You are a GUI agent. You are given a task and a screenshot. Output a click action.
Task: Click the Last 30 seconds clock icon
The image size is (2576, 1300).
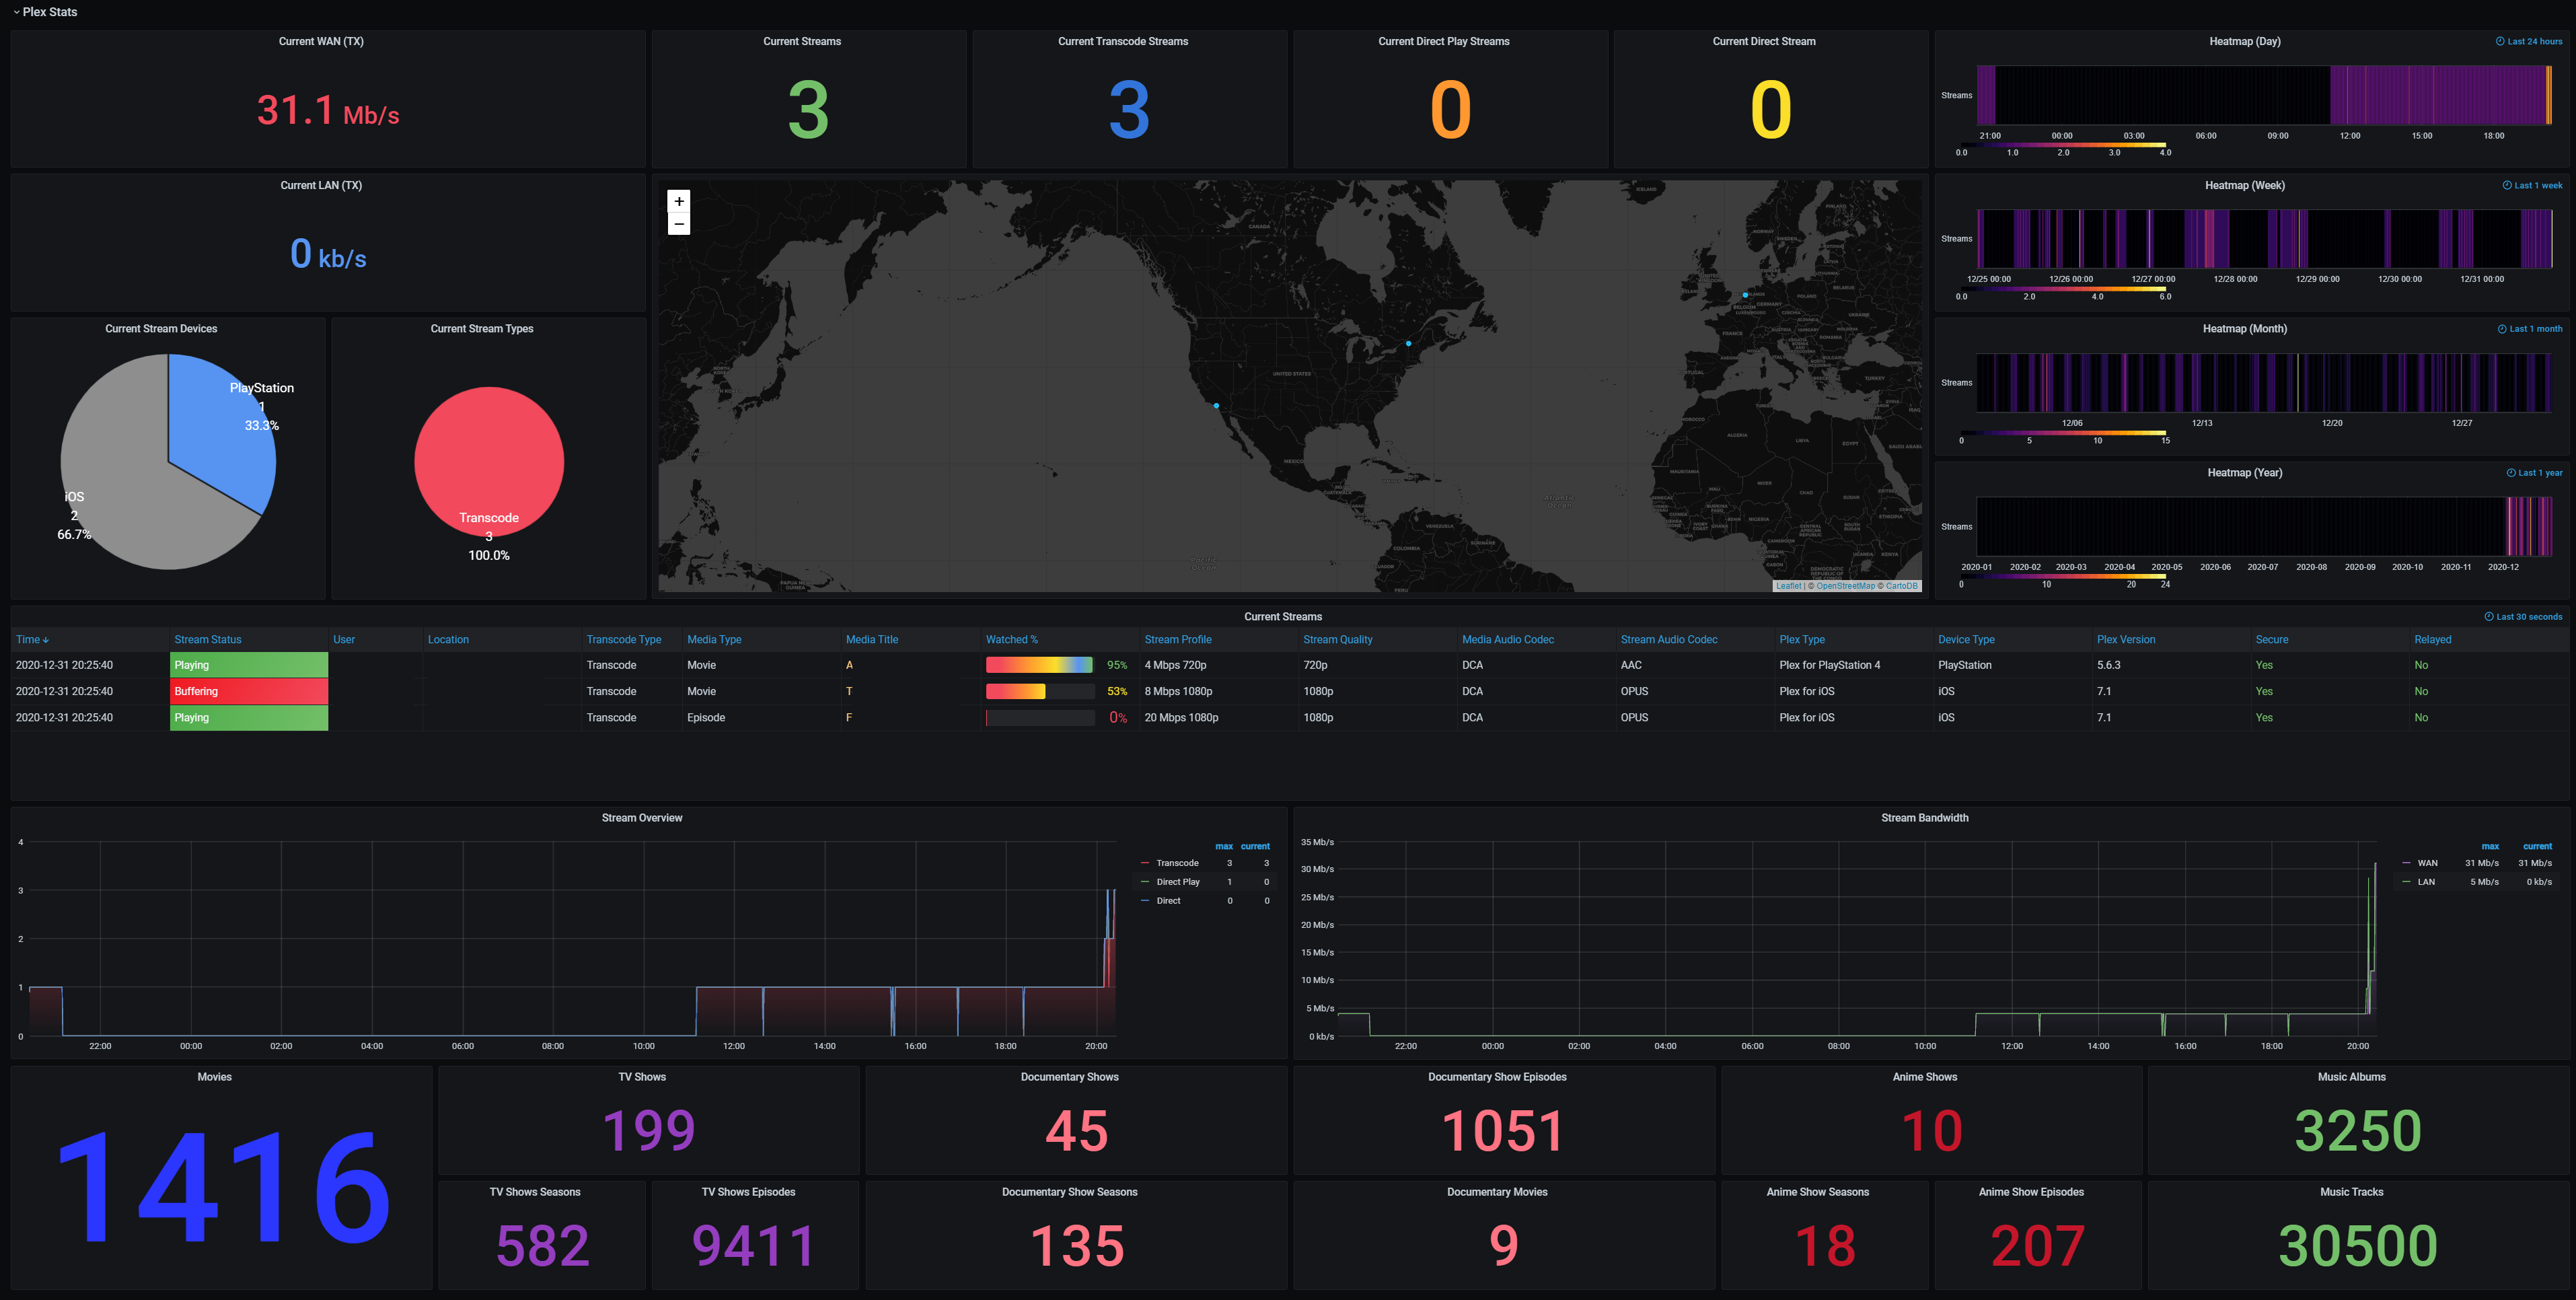pos(2489,617)
